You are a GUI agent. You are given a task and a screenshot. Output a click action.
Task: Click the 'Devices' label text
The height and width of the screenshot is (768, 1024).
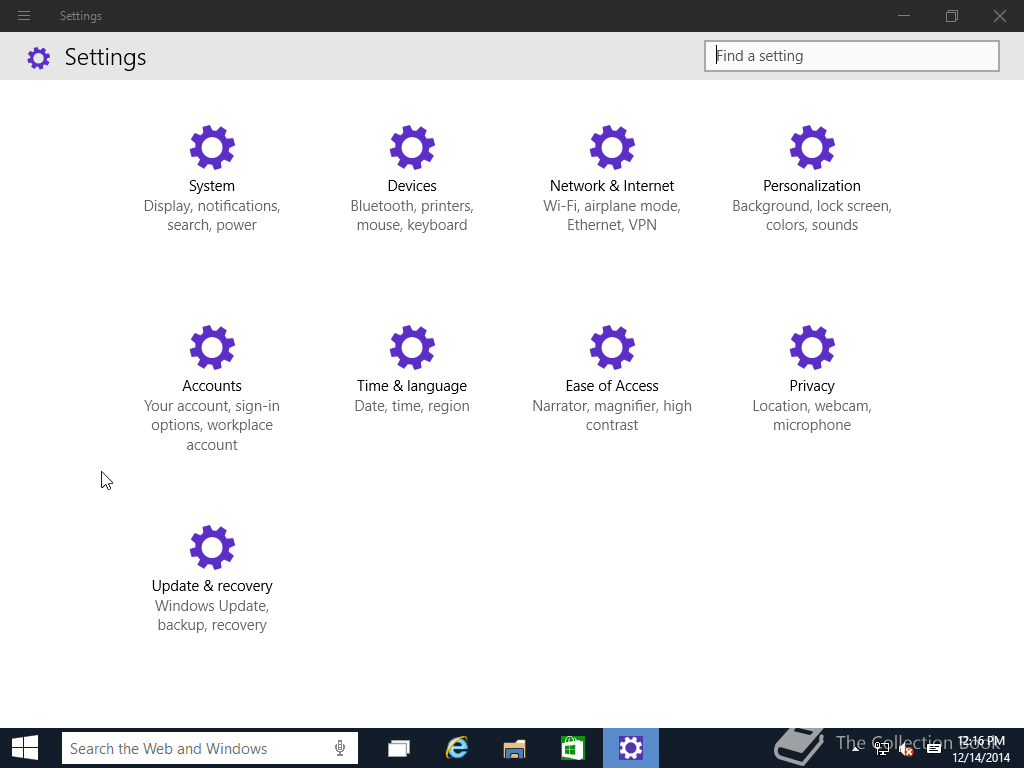click(x=412, y=186)
